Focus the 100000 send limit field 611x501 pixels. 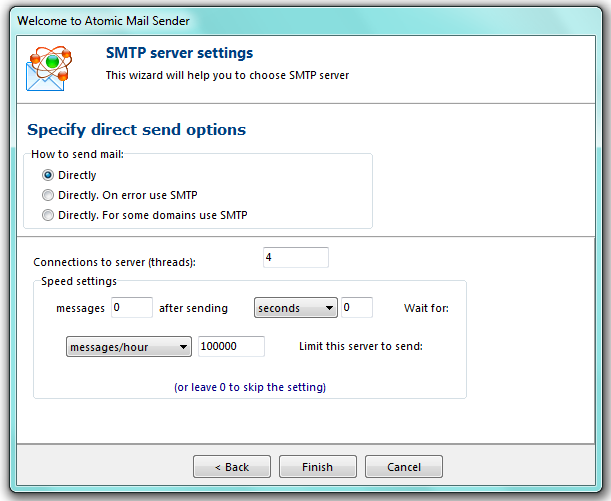(x=231, y=347)
